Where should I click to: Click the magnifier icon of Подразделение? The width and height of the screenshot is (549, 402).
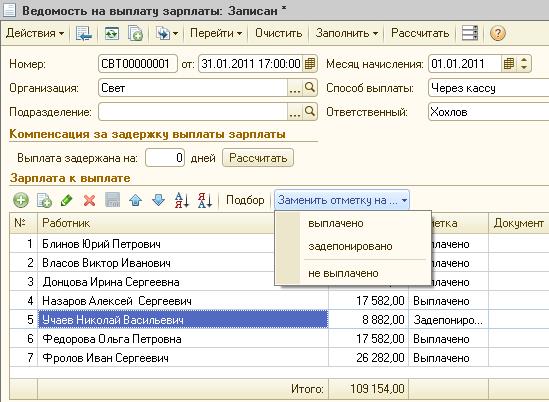pos(310,111)
